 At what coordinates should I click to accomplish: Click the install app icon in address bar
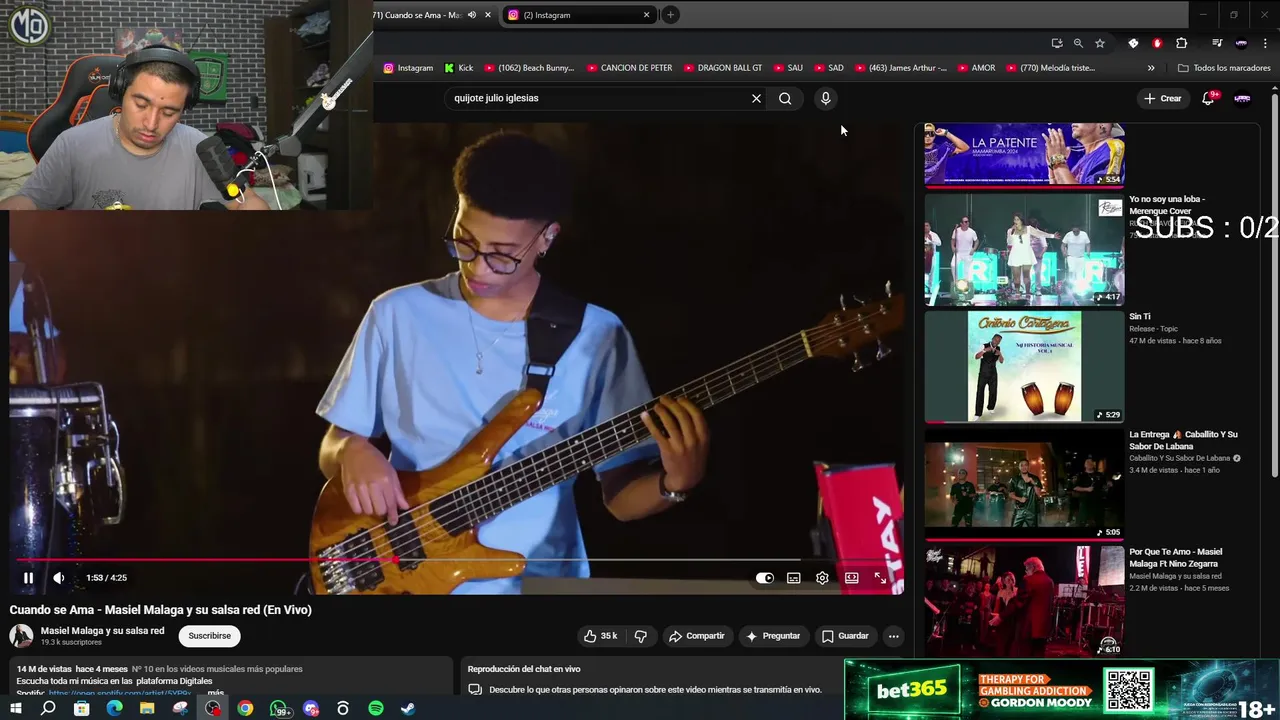(1057, 43)
